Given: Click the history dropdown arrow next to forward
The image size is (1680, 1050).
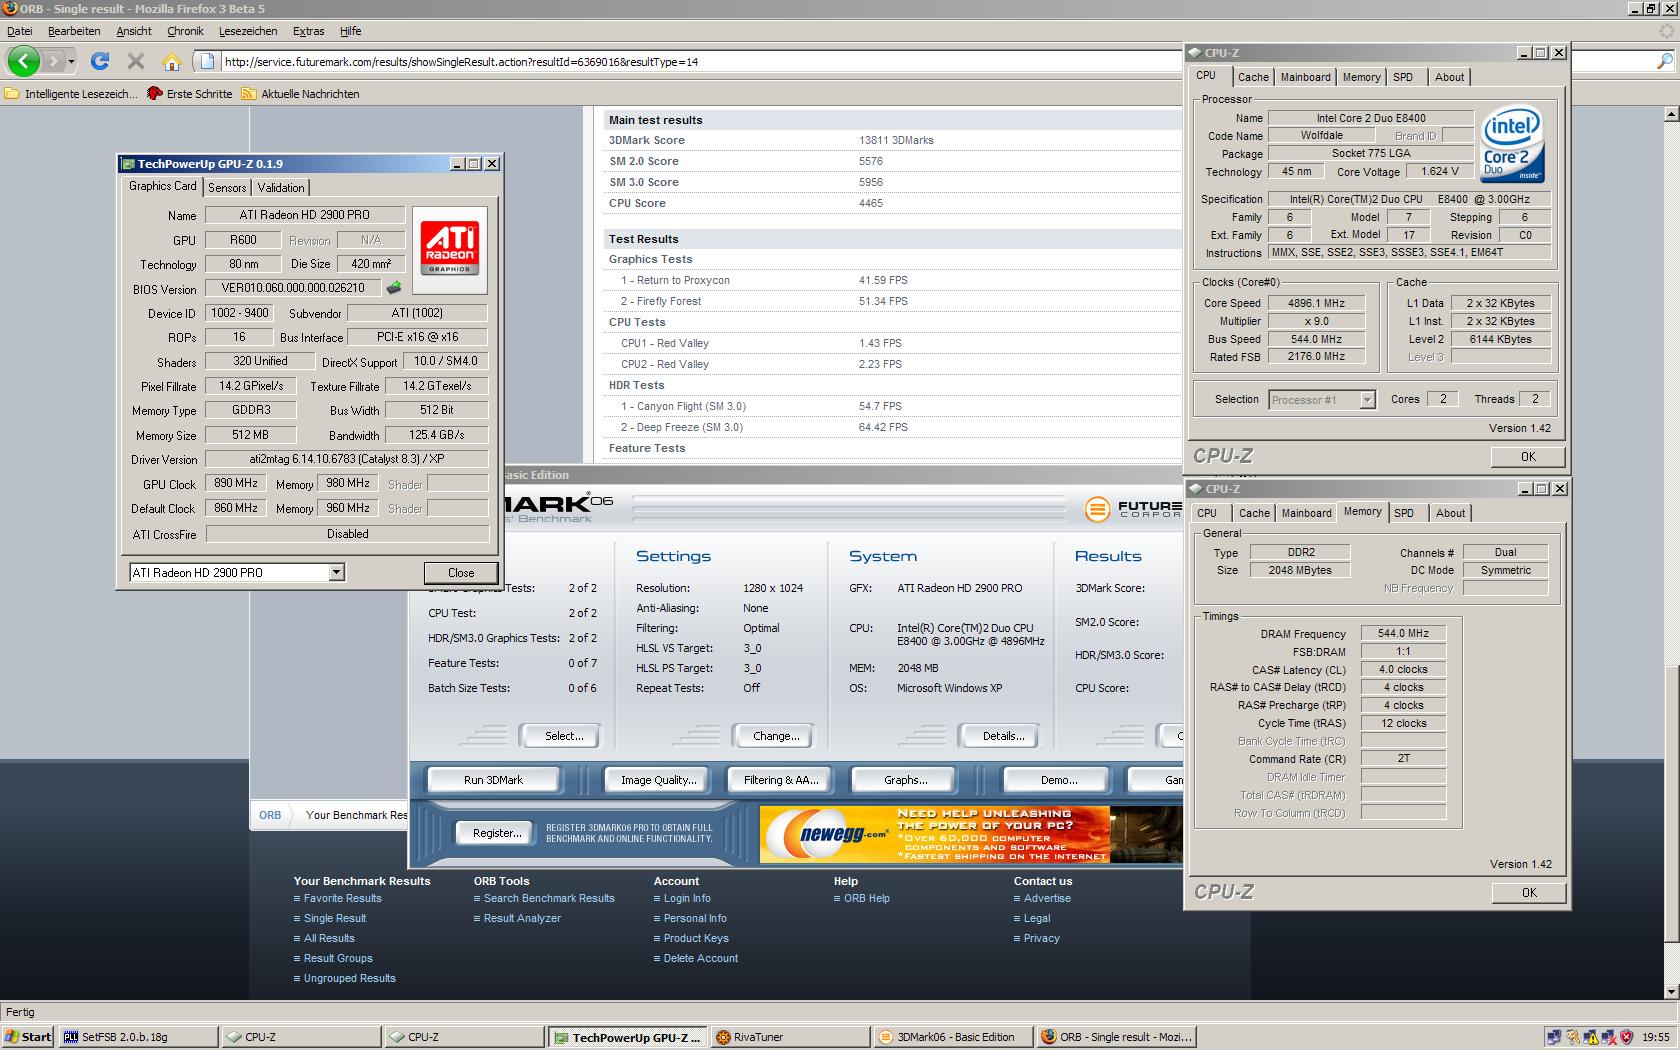Looking at the screenshot, I should pos(72,61).
